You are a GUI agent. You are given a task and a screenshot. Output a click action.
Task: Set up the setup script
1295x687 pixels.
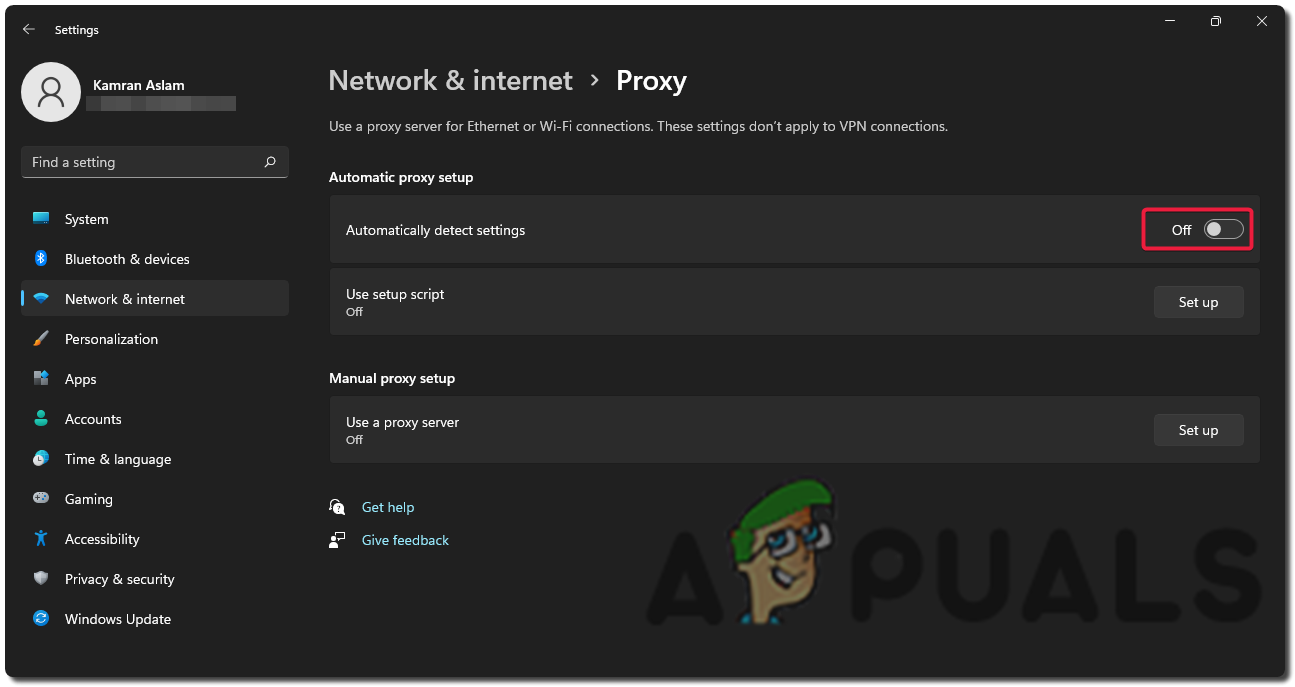pyautogui.click(x=1198, y=302)
